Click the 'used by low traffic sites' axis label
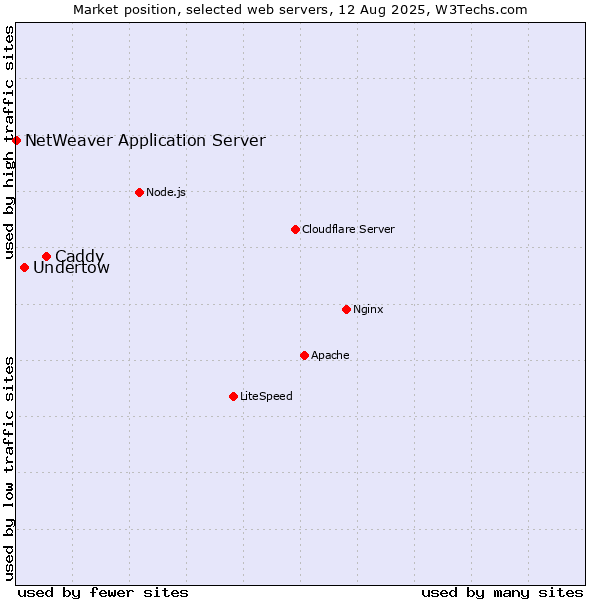 tap(9, 469)
